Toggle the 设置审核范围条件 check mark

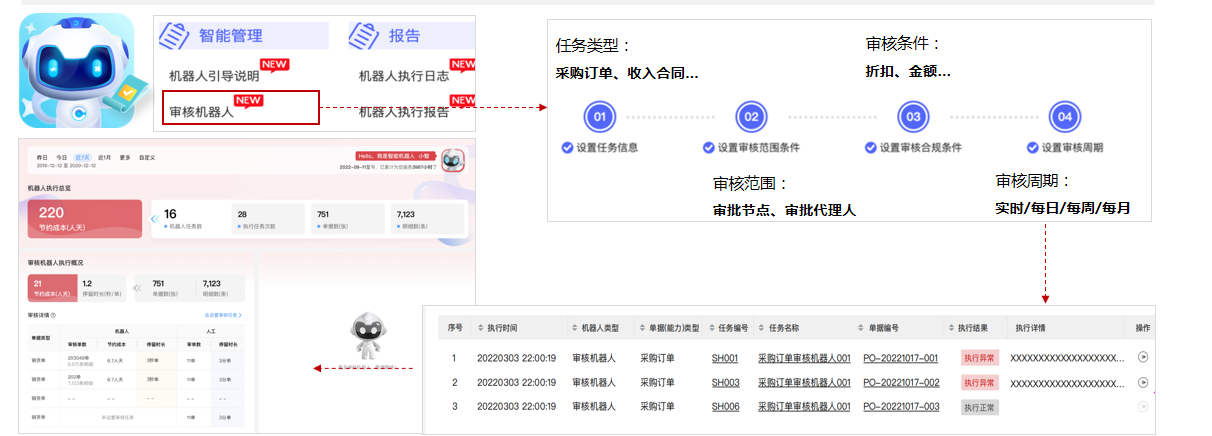coord(709,147)
